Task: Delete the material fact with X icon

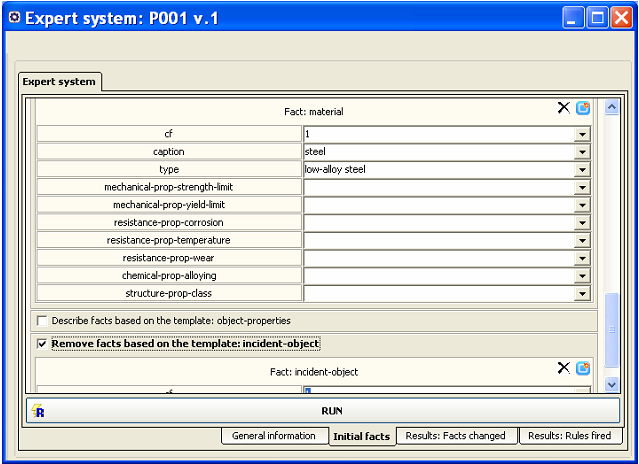Action: [564, 108]
